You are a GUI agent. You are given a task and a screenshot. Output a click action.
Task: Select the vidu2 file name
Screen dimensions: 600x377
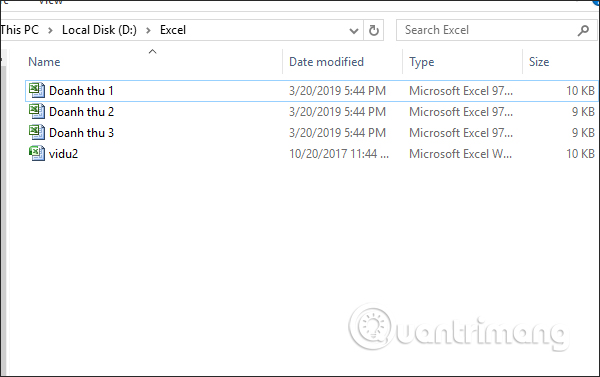[64, 154]
